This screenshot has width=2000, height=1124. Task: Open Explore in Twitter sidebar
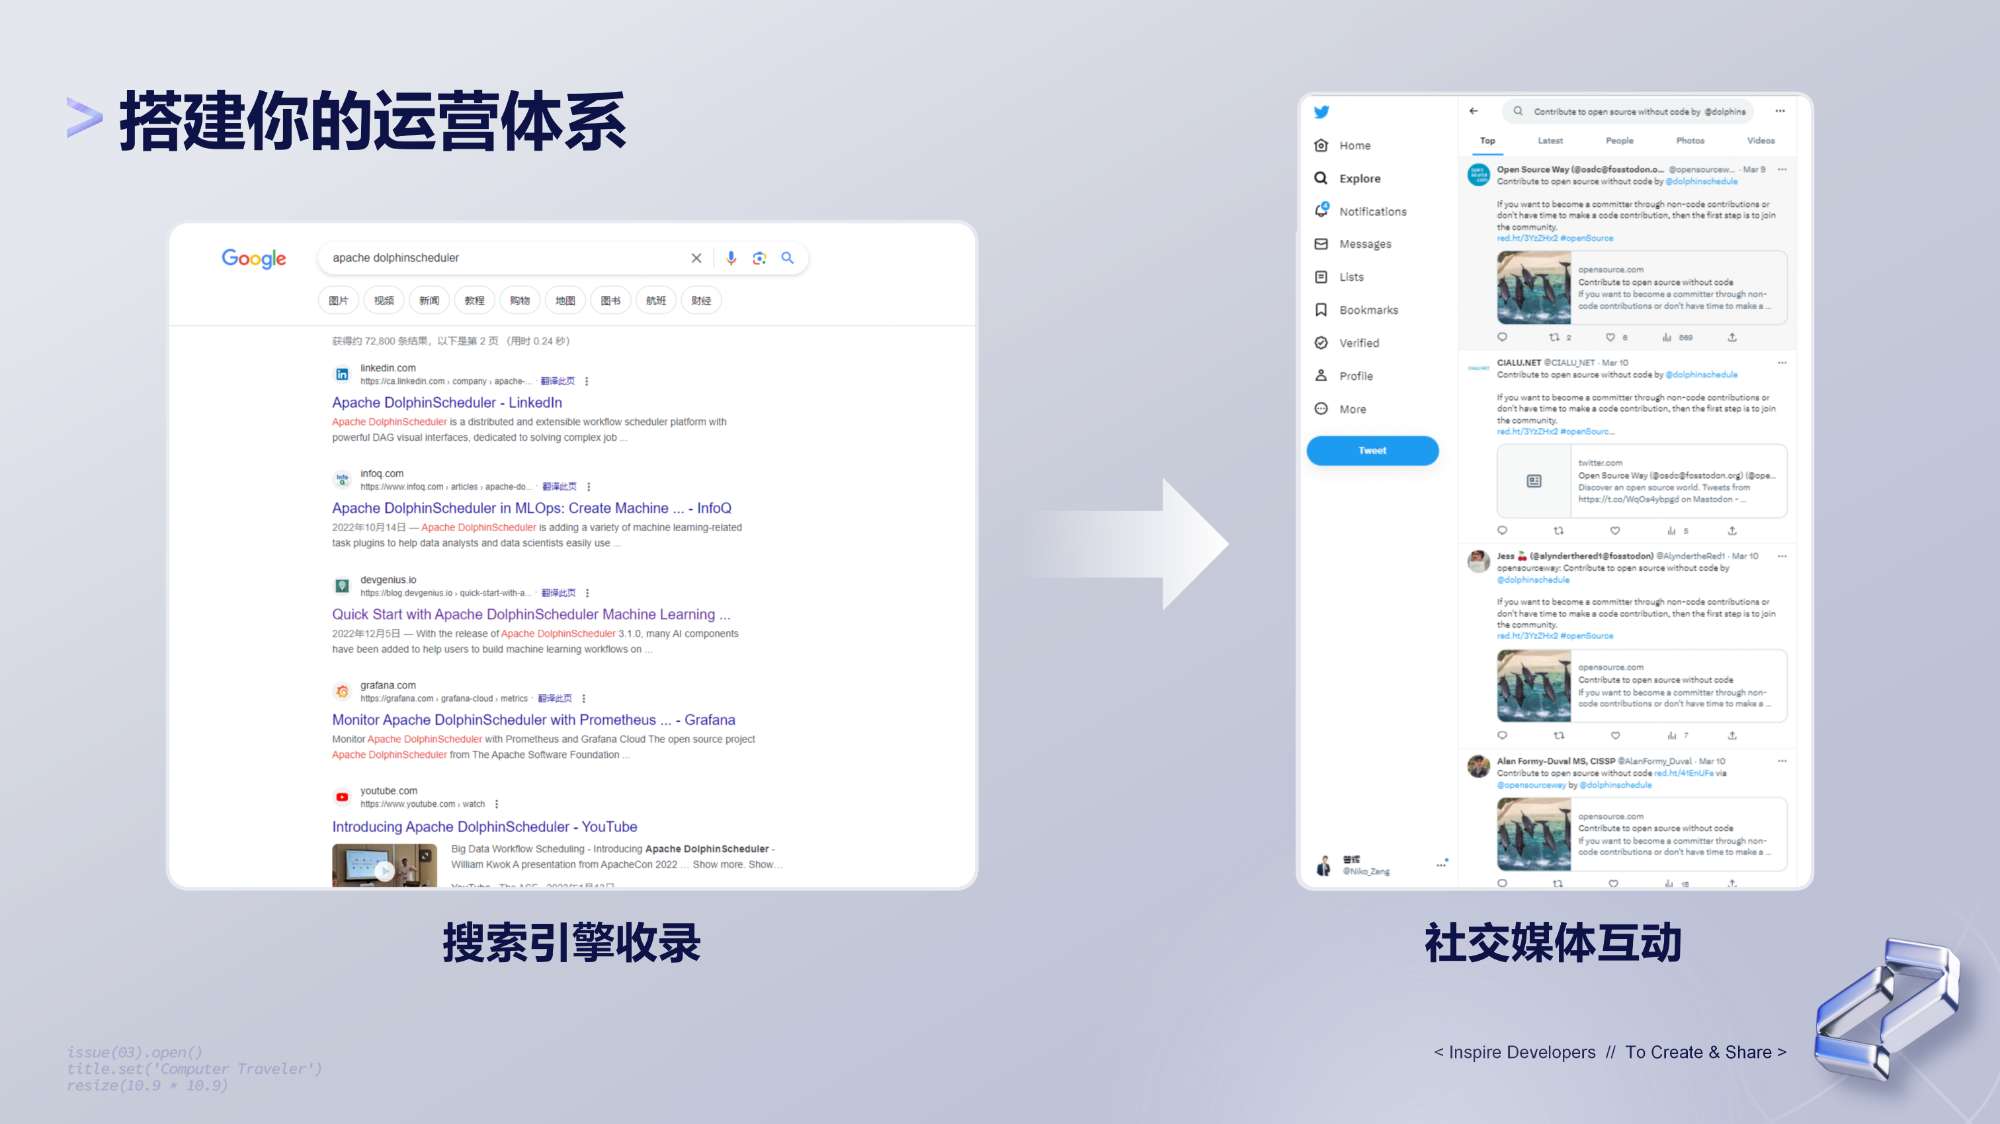click(1347, 178)
